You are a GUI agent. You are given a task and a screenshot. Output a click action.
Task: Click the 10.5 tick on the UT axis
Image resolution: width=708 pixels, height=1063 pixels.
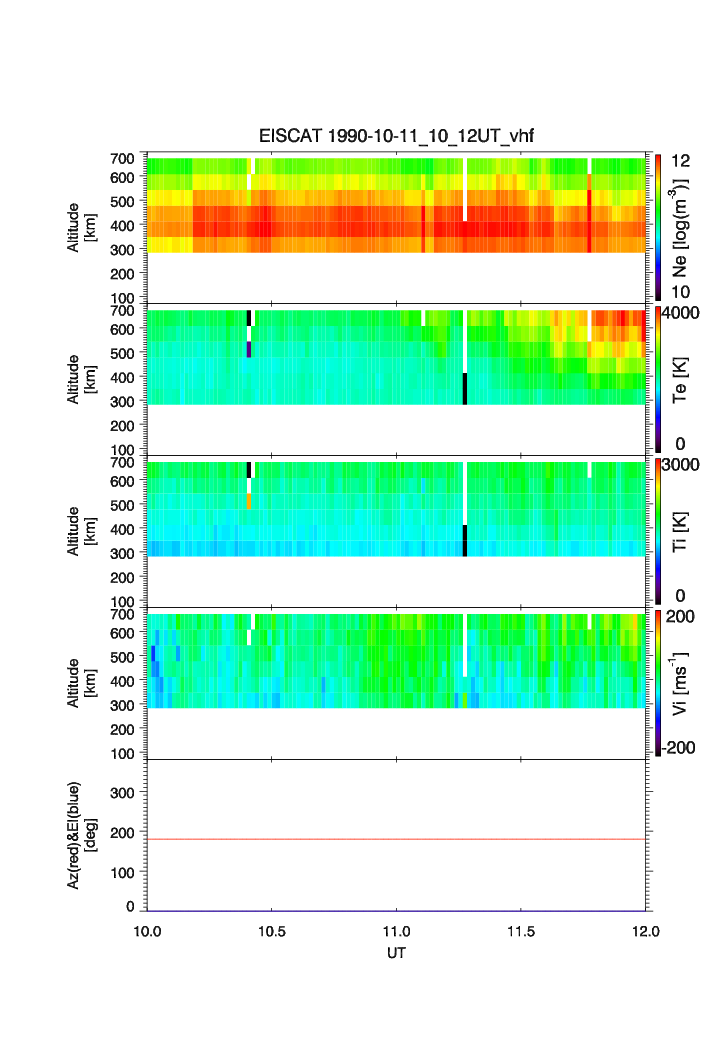click(272, 931)
